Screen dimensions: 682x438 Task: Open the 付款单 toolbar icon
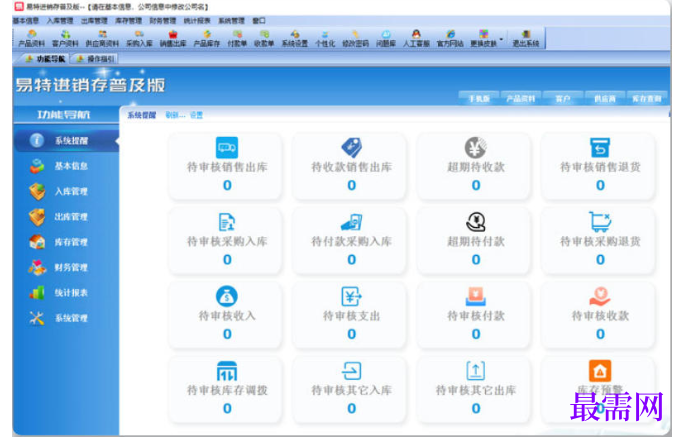click(x=237, y=39)
